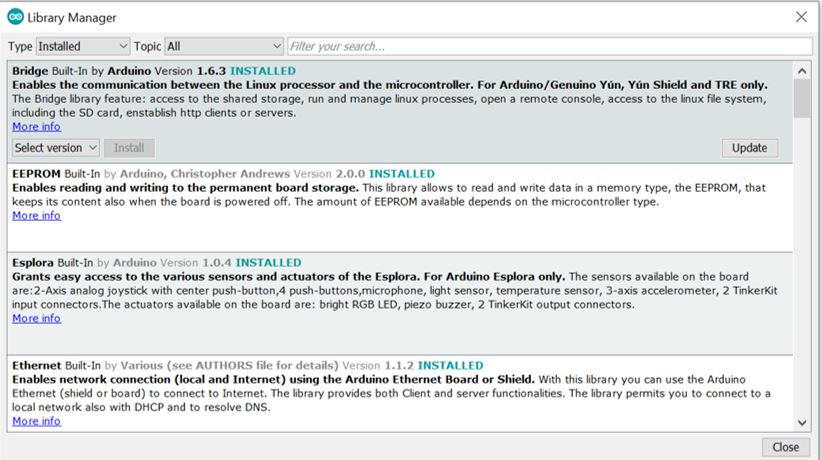Click the grayed Install button for Bridge
The height and width of the screenshot is (460, 822).
click(x=129, y=147)
